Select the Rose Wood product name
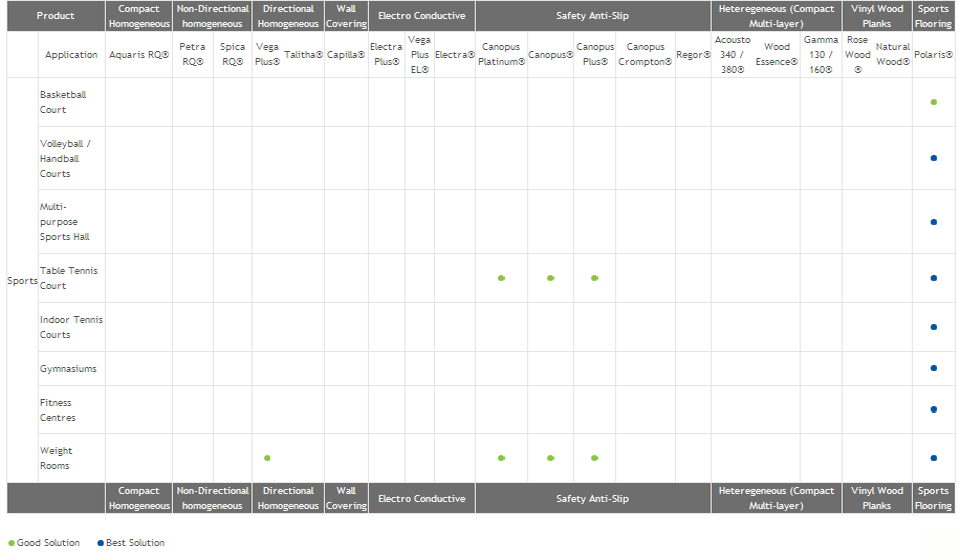960x560 pixels. [858, 54]
